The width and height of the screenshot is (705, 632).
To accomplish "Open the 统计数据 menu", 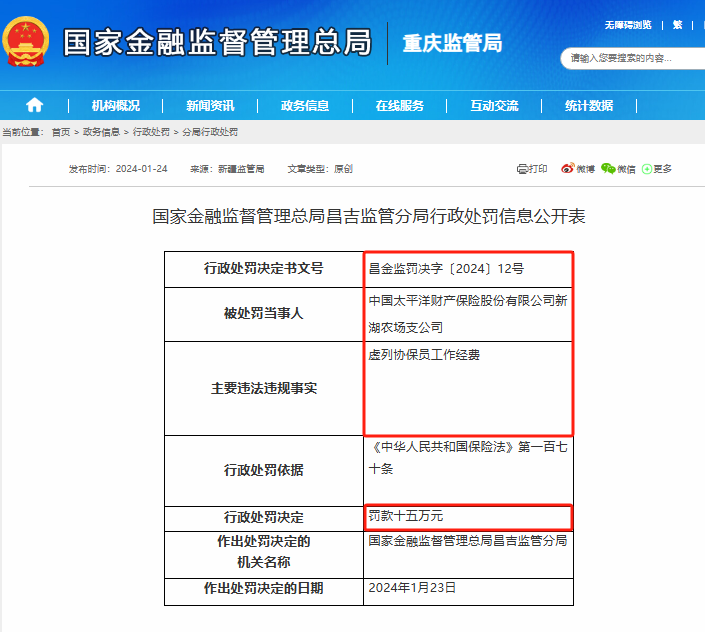I will tap(588, 106).
